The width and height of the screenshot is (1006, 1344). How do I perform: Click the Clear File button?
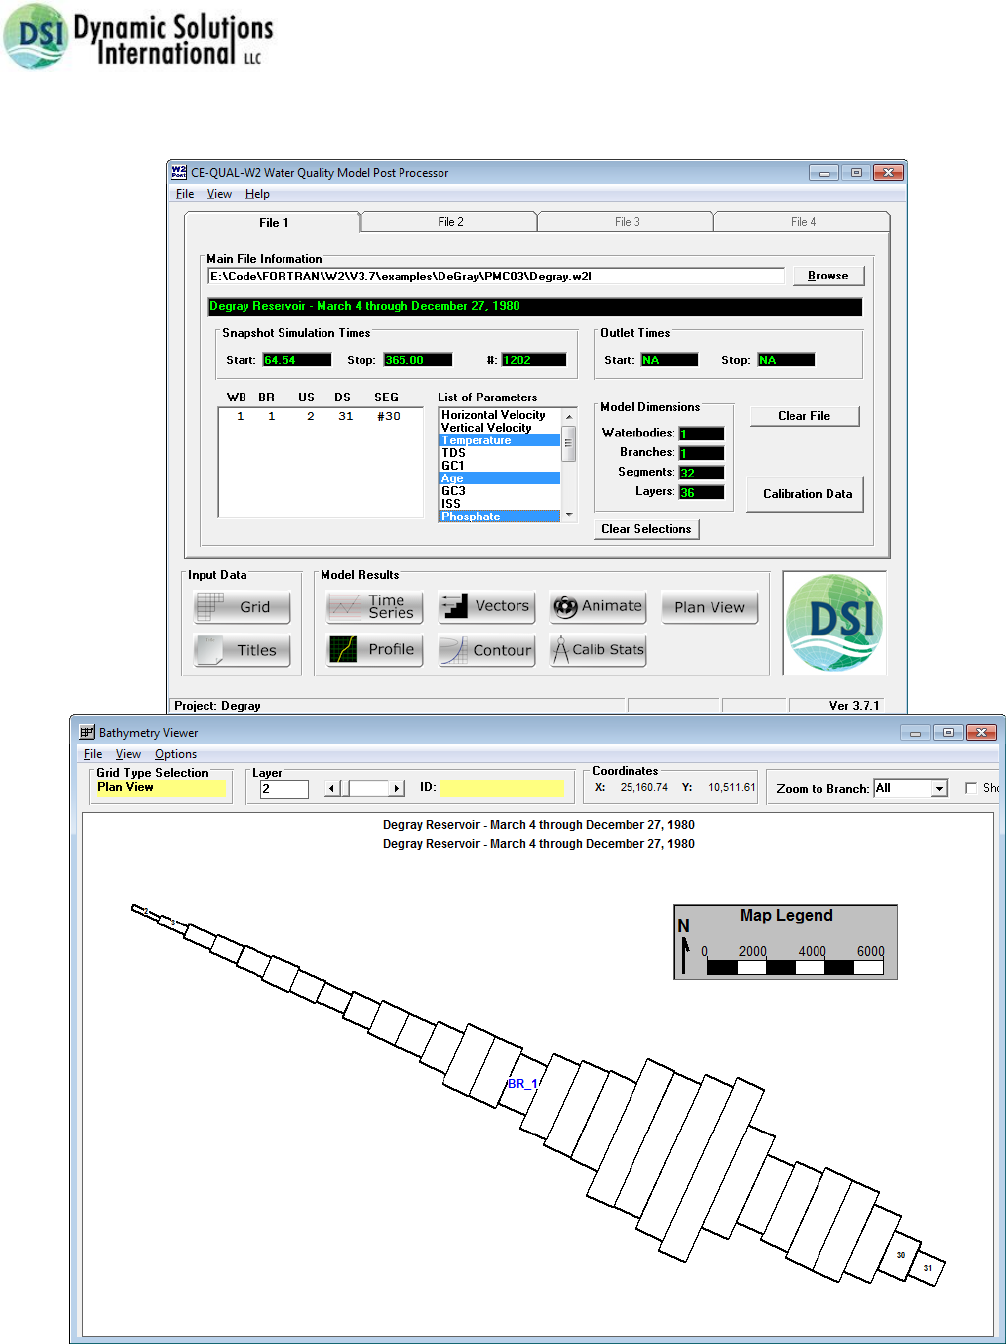click(x=804, y=416)
